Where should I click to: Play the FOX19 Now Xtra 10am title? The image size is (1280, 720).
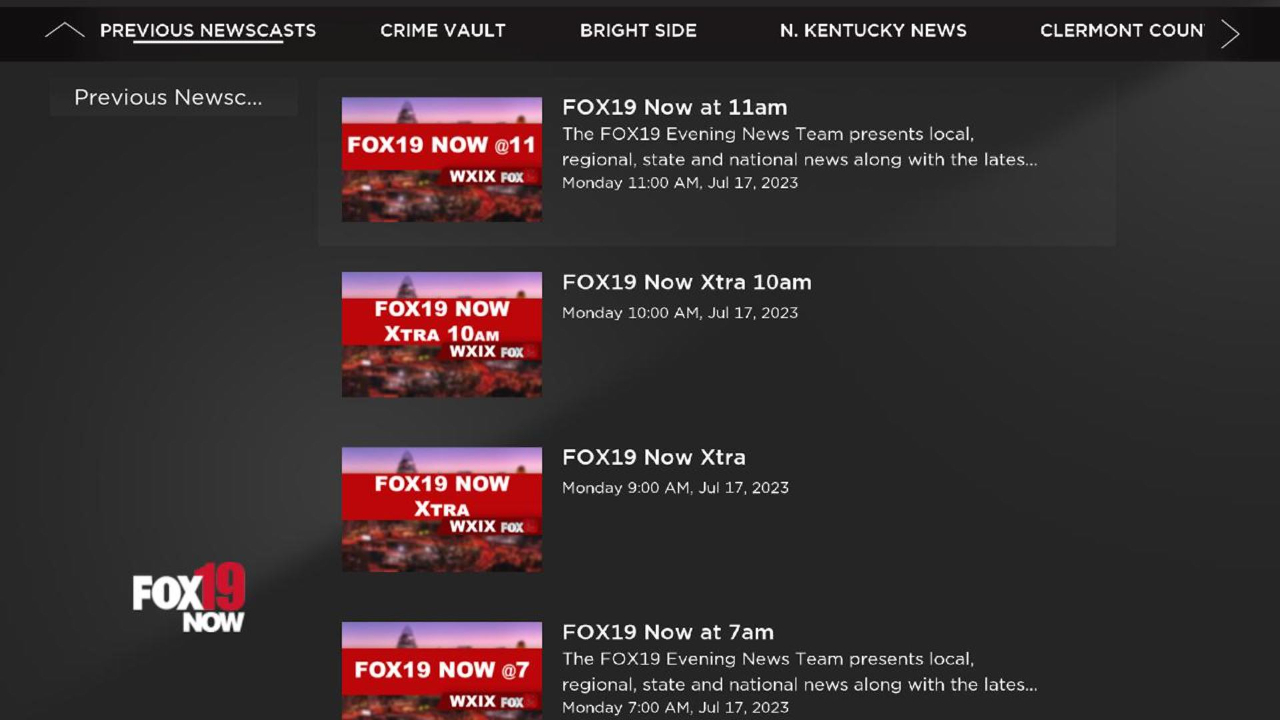687,282
